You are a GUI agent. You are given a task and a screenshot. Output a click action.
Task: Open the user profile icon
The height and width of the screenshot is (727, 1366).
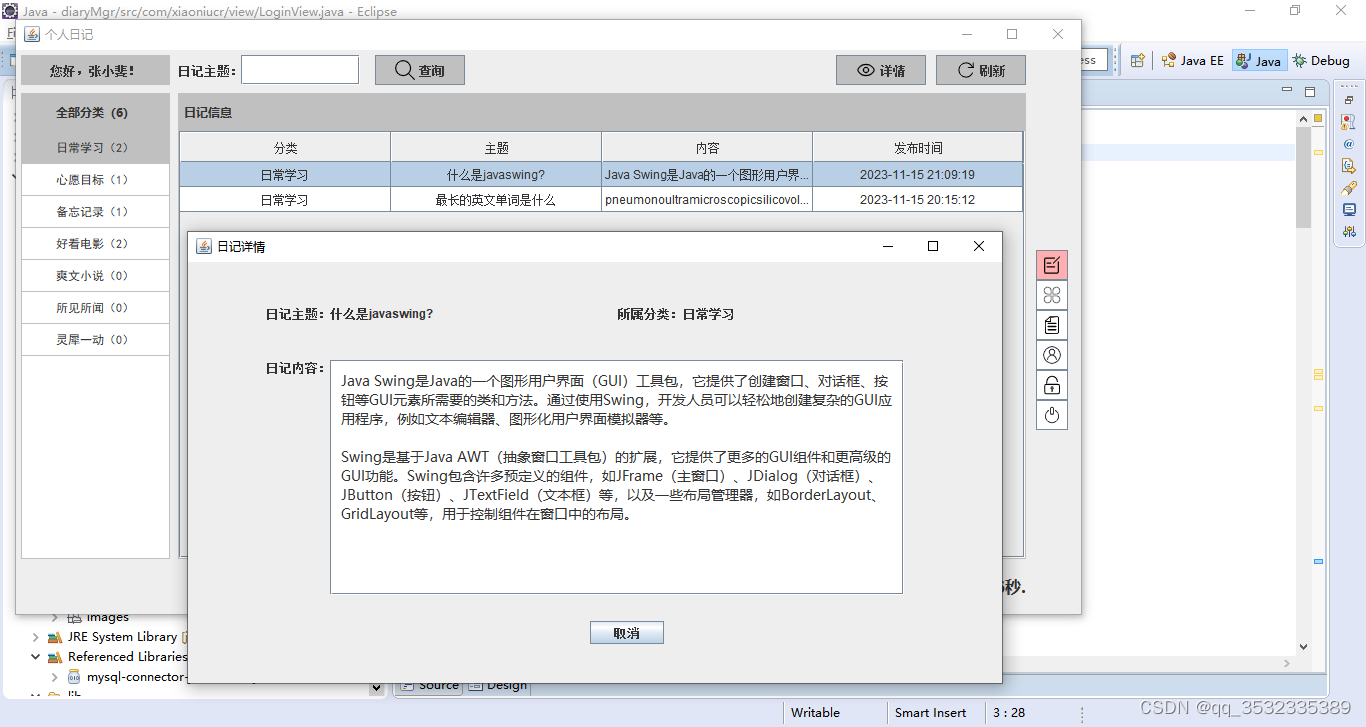point(1051,355)
